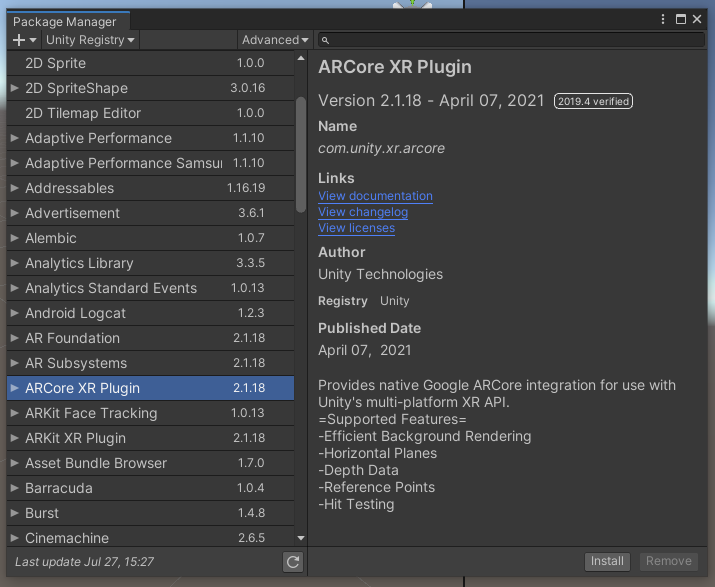Viewport: 715px width, 587px height.
Task: Select the Adaptive Performance package row
Action: point(150,138)
